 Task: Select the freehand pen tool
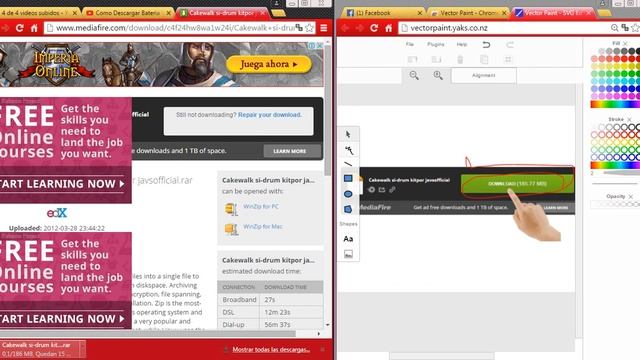tap(349, 150)
